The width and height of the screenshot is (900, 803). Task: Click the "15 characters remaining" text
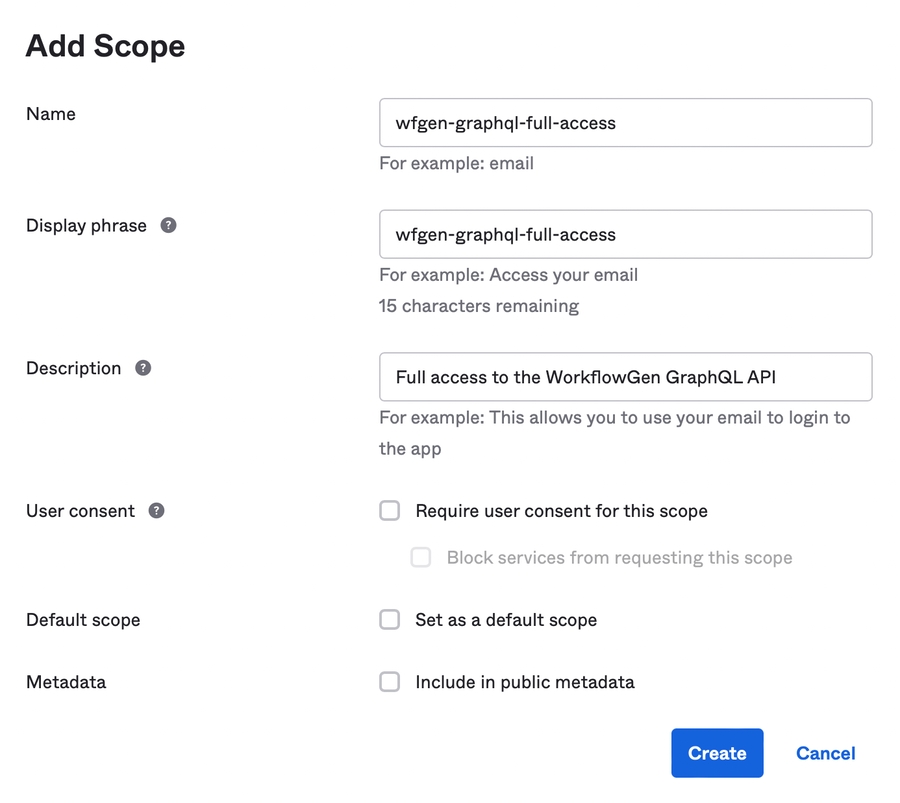pyautogui.click(x=478, y=306)
